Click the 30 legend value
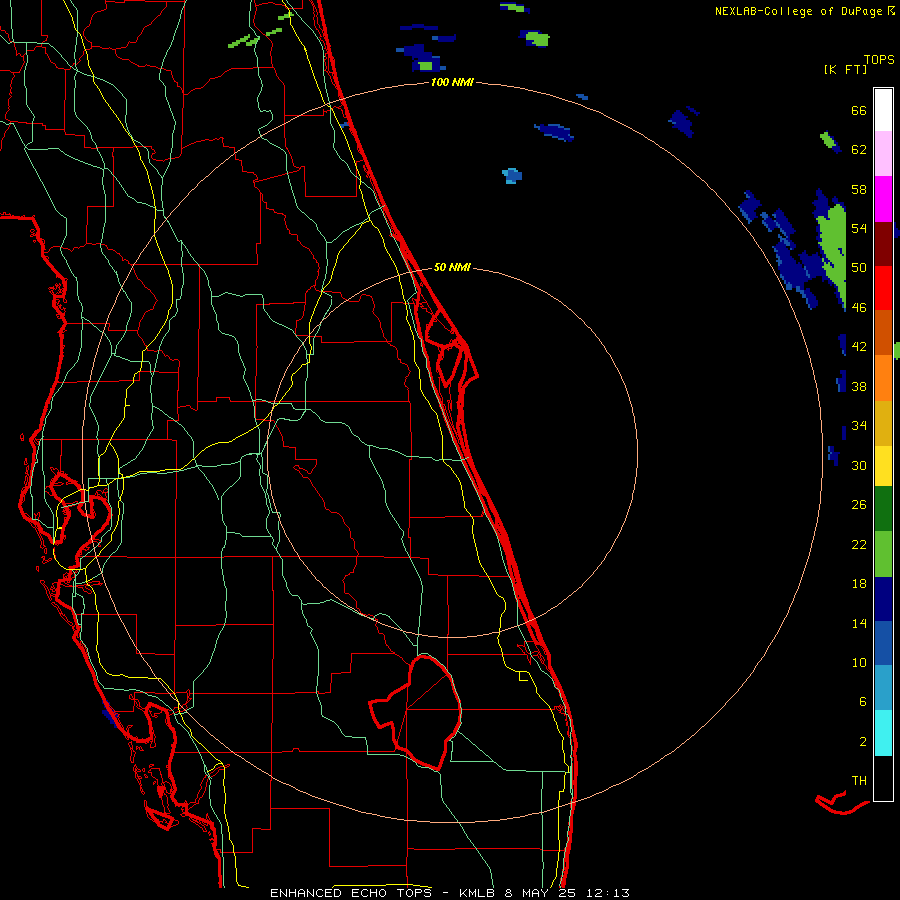The height and width of the screenshot is (900, 900). 859,465
